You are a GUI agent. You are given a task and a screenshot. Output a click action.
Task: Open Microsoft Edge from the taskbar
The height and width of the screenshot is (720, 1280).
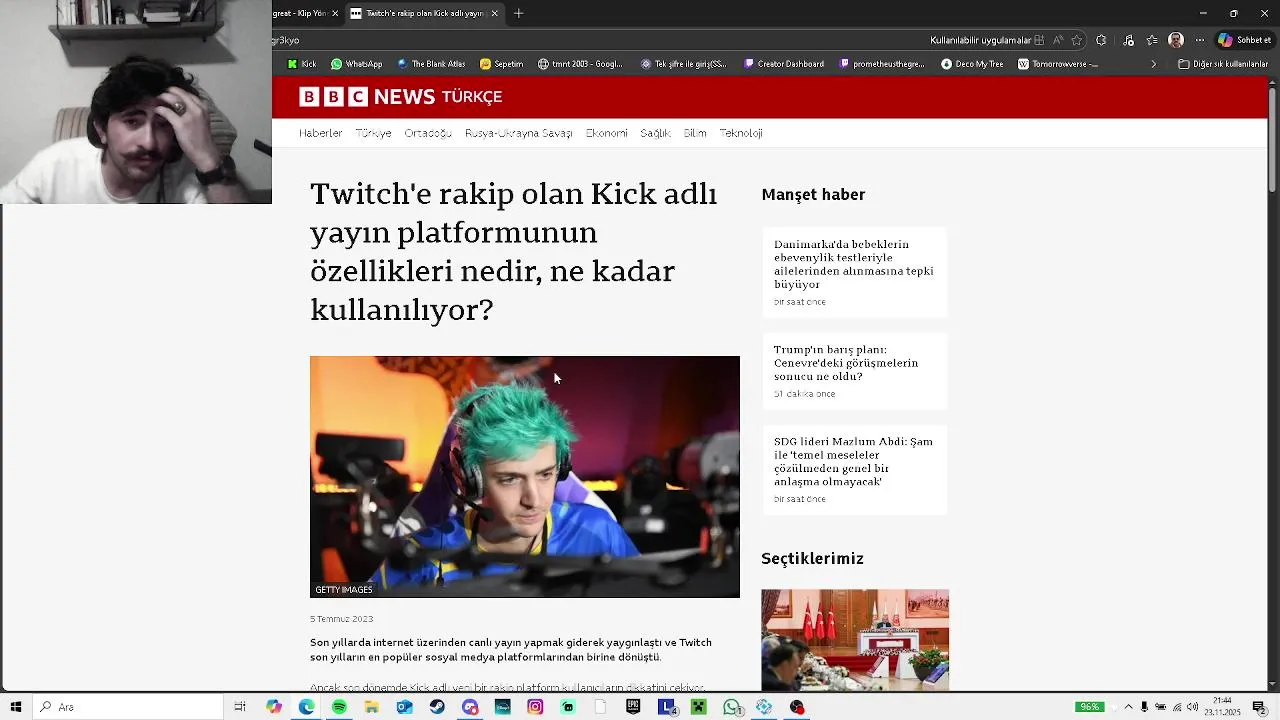pyautogui.click(x=306, y=707)
